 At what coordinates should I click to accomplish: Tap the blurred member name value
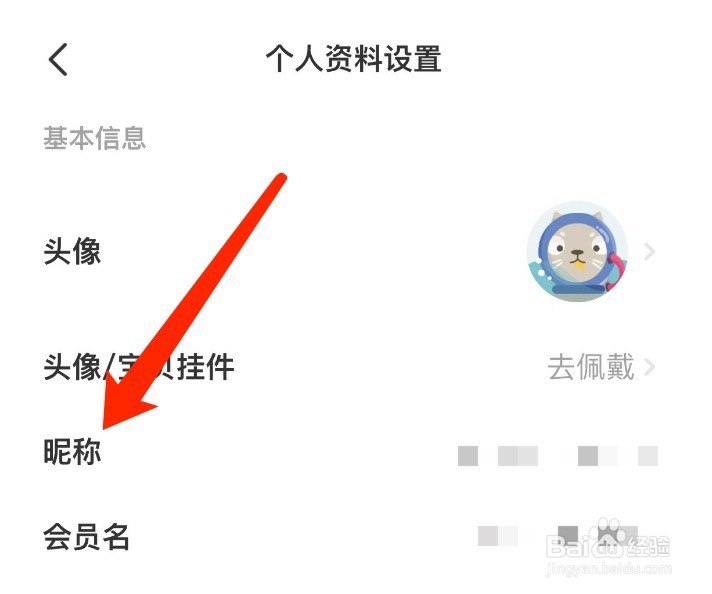(558, 536)
